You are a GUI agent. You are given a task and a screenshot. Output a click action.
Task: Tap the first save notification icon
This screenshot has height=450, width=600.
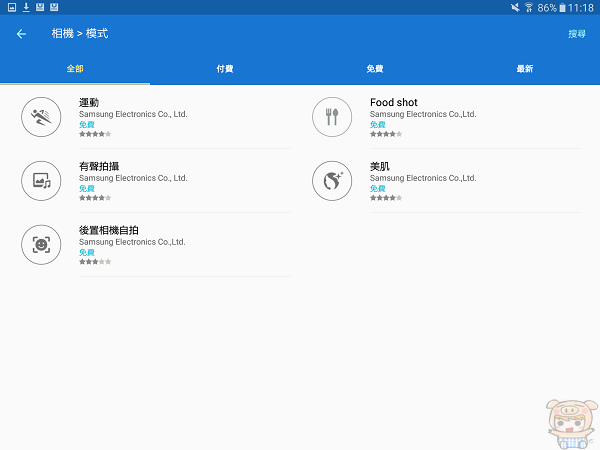point(40,7)
